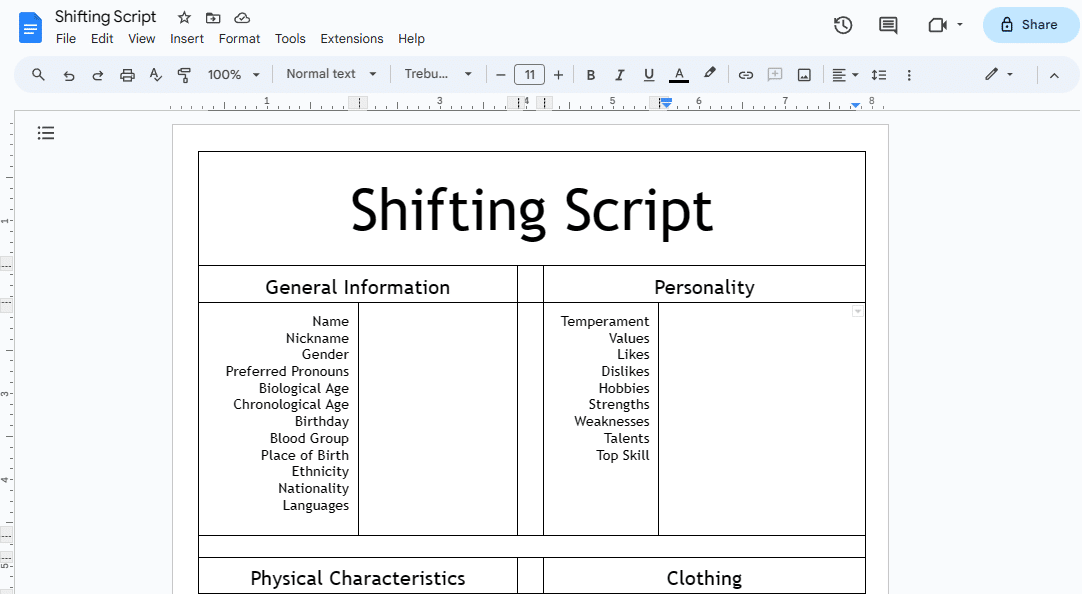Open the Insert menu
The width and height of the screenshot is (1082, 594).
click(187, 39)
